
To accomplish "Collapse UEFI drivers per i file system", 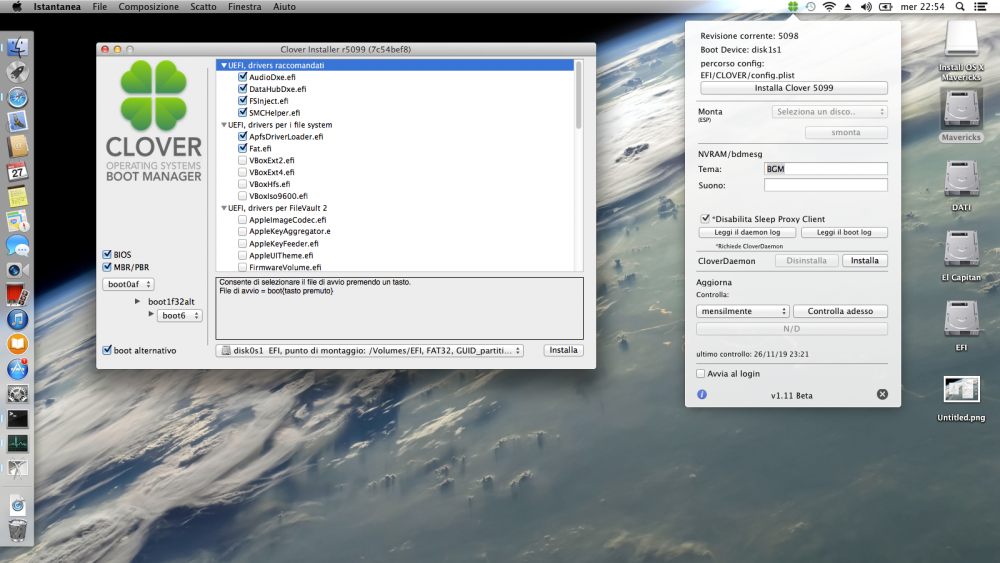I will (224, 125).
